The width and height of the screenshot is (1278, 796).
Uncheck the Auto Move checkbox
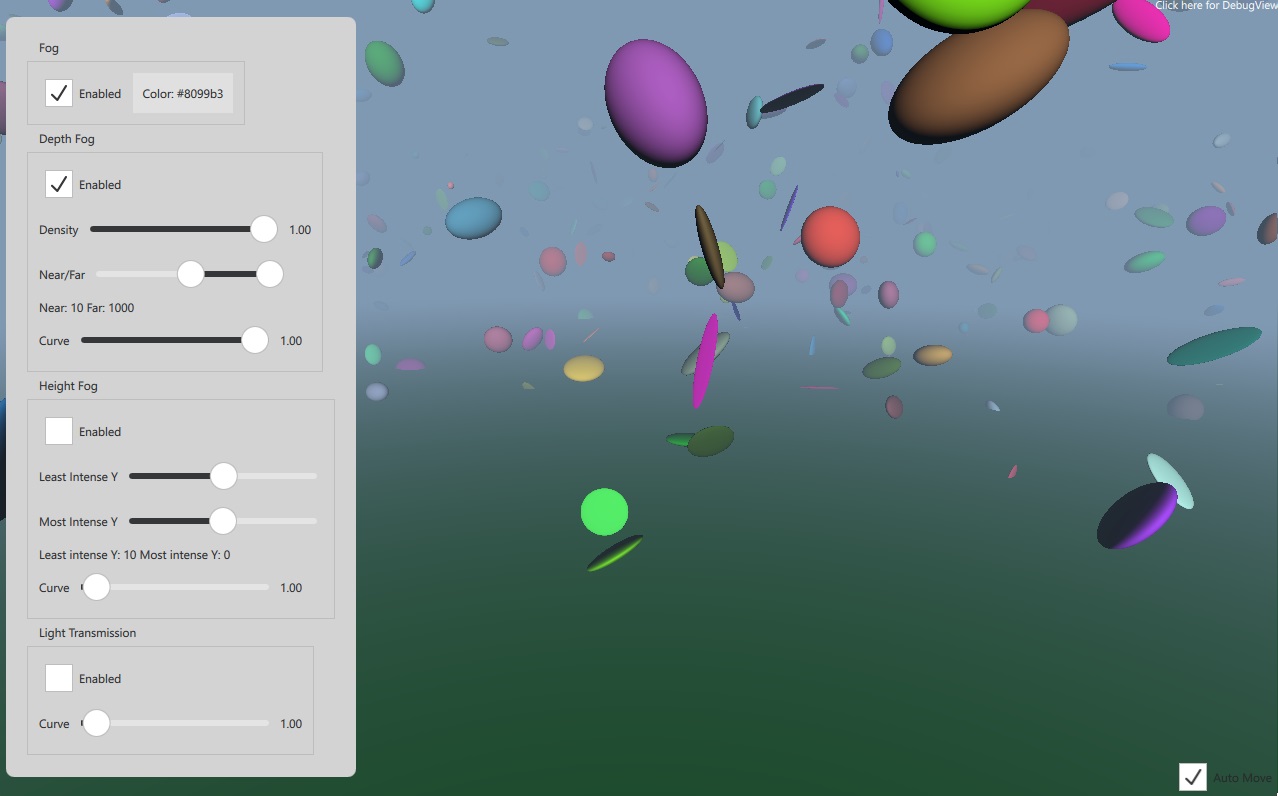tap(1192, 777)
